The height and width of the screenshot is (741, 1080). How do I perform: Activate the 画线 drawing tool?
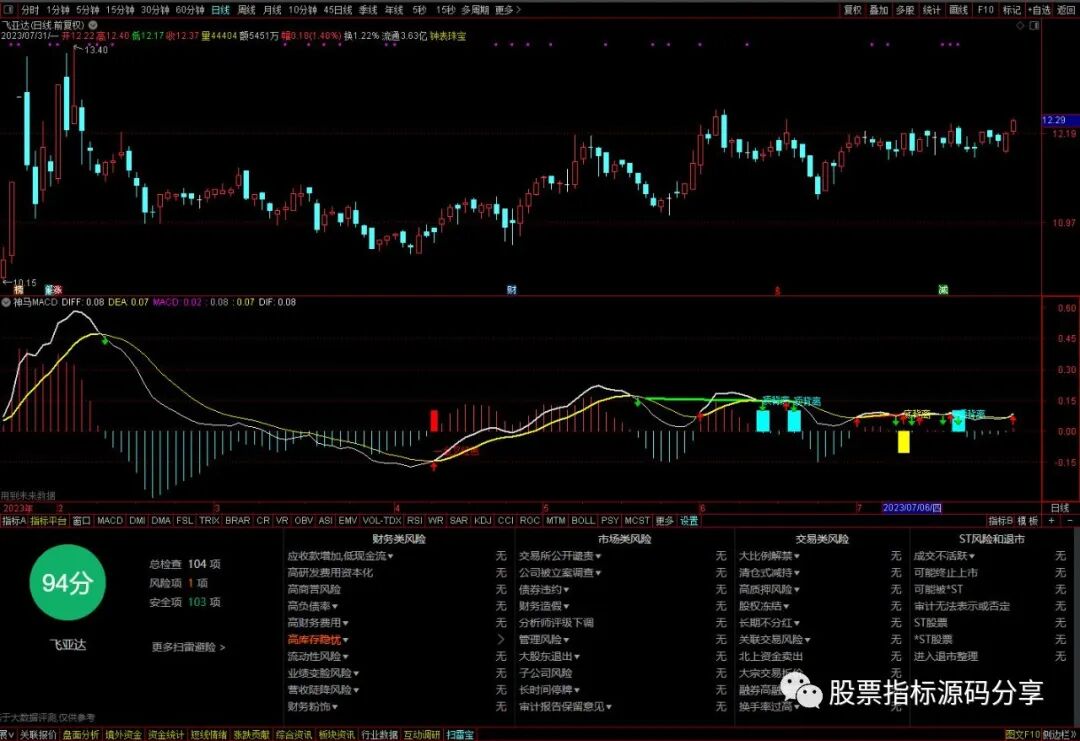click(x=959, y=10)
